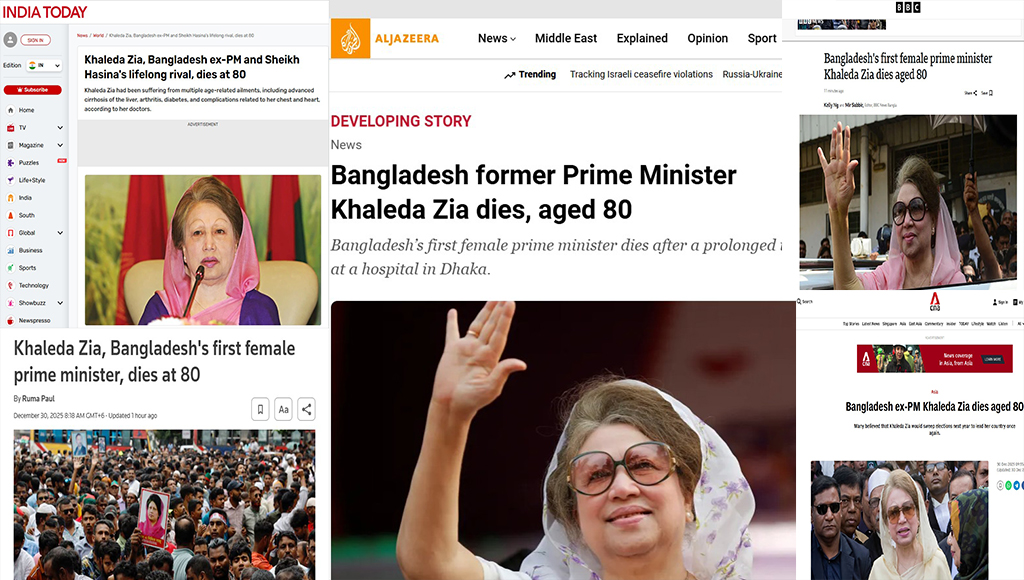
Task: Expand the Magazine sidebar chevron
Action: (60, 146)
